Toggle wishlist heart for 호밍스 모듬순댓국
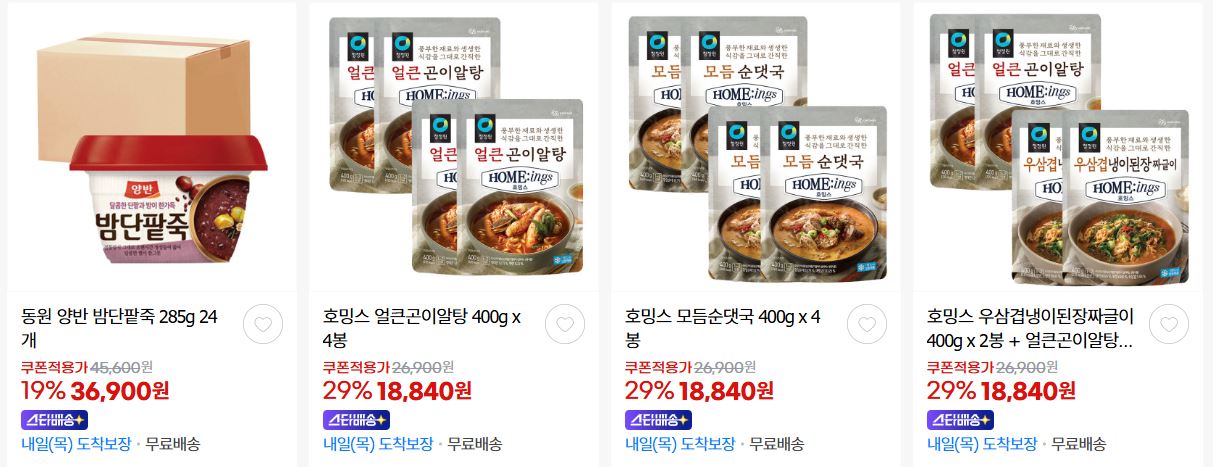 (867, 324)
